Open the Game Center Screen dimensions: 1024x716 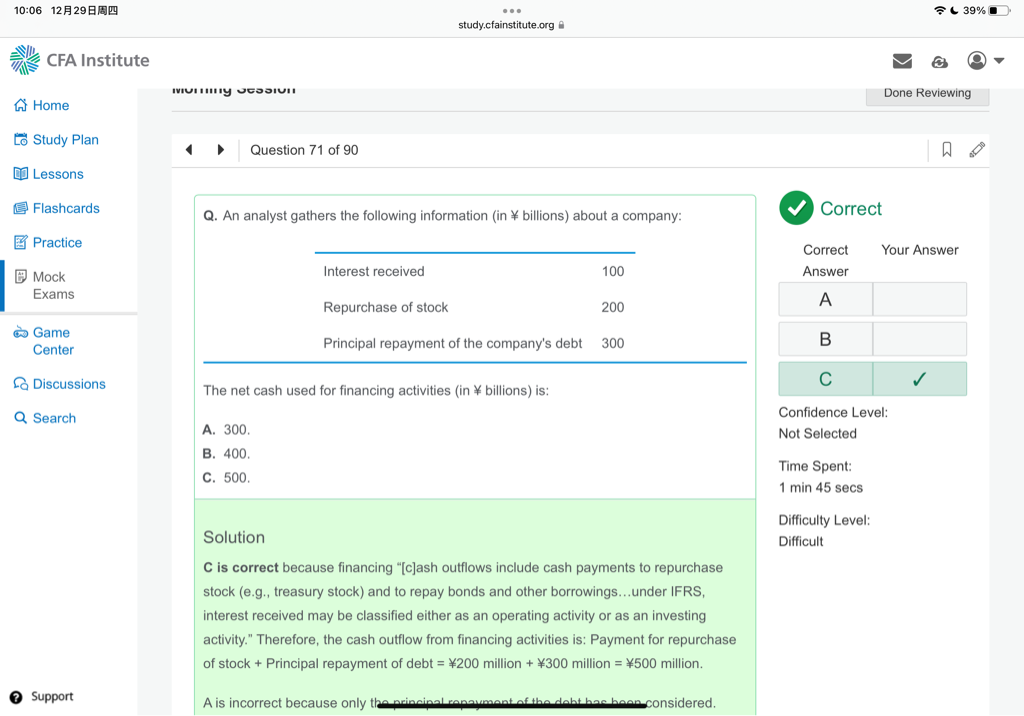52,341
